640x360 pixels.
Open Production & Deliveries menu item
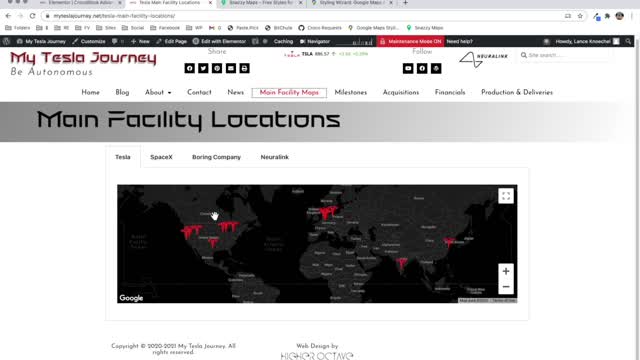517,93
